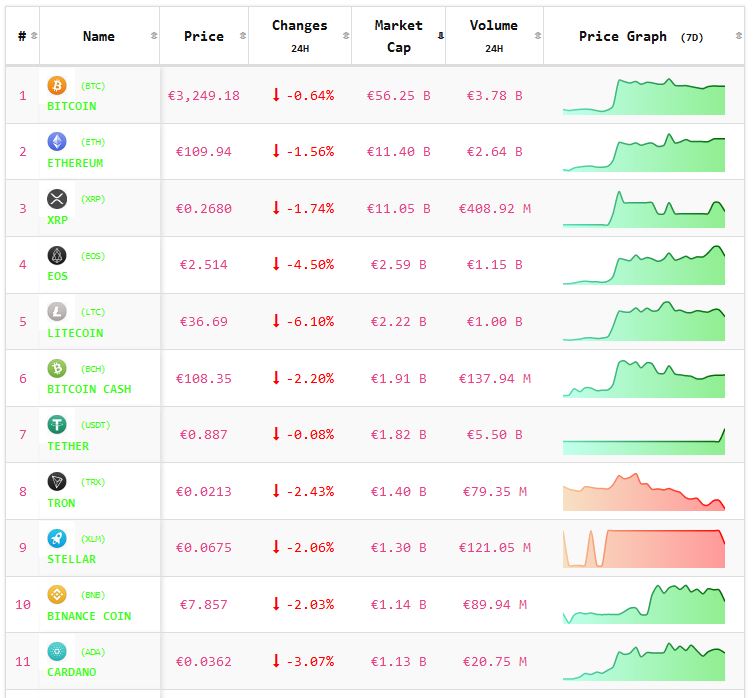Click the Tron logo icon

pos(57,482)
